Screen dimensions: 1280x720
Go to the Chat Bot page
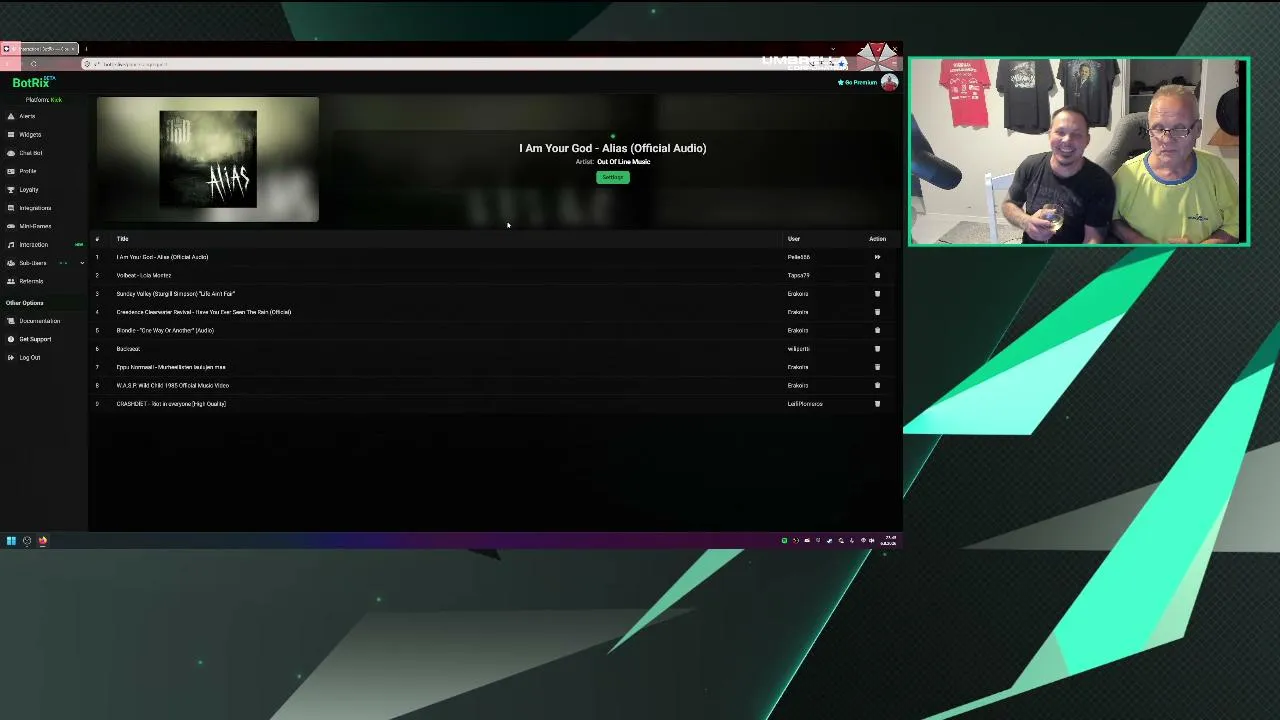click(31, 153)
